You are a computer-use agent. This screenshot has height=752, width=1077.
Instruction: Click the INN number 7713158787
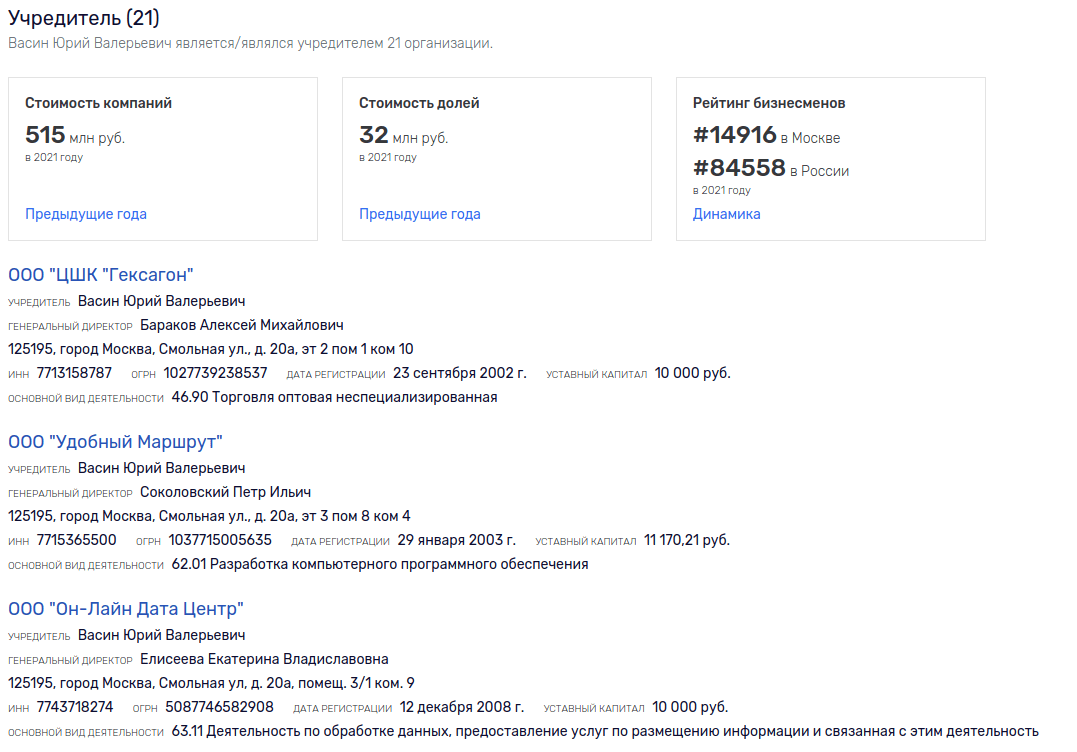click(x=74, y=373)
